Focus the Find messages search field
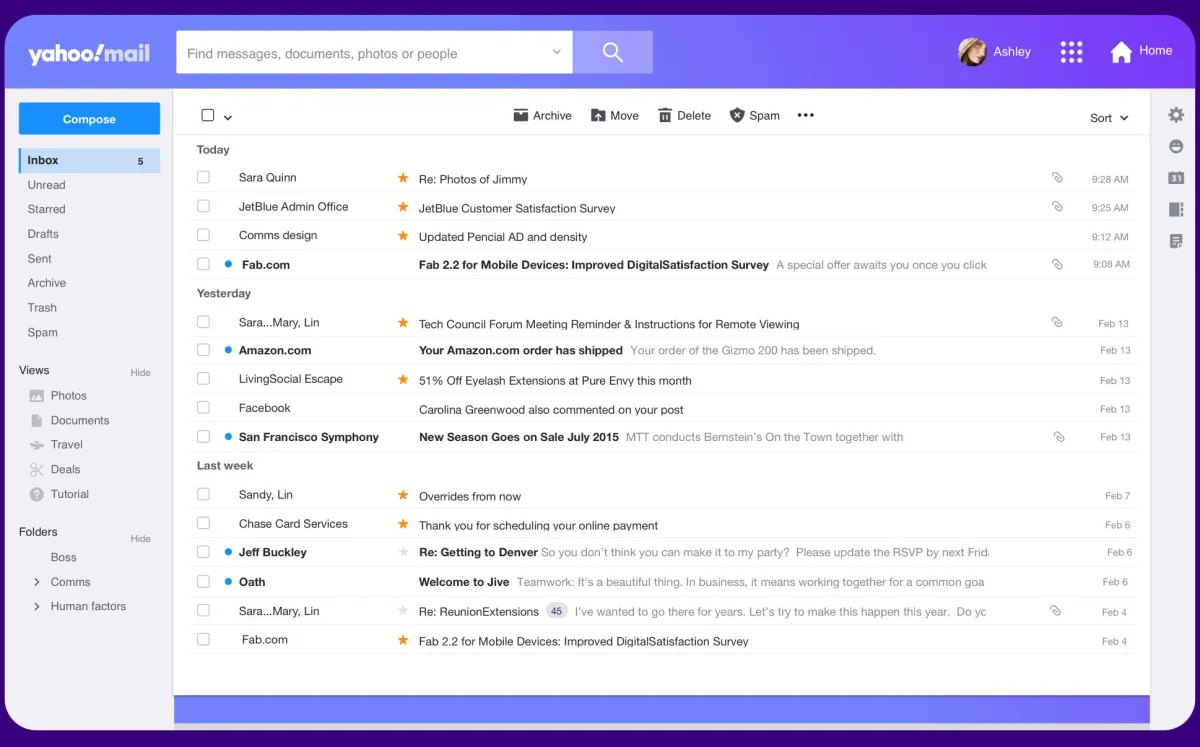This screenshot has width=1200, height=747. click(x=364, y=53)
